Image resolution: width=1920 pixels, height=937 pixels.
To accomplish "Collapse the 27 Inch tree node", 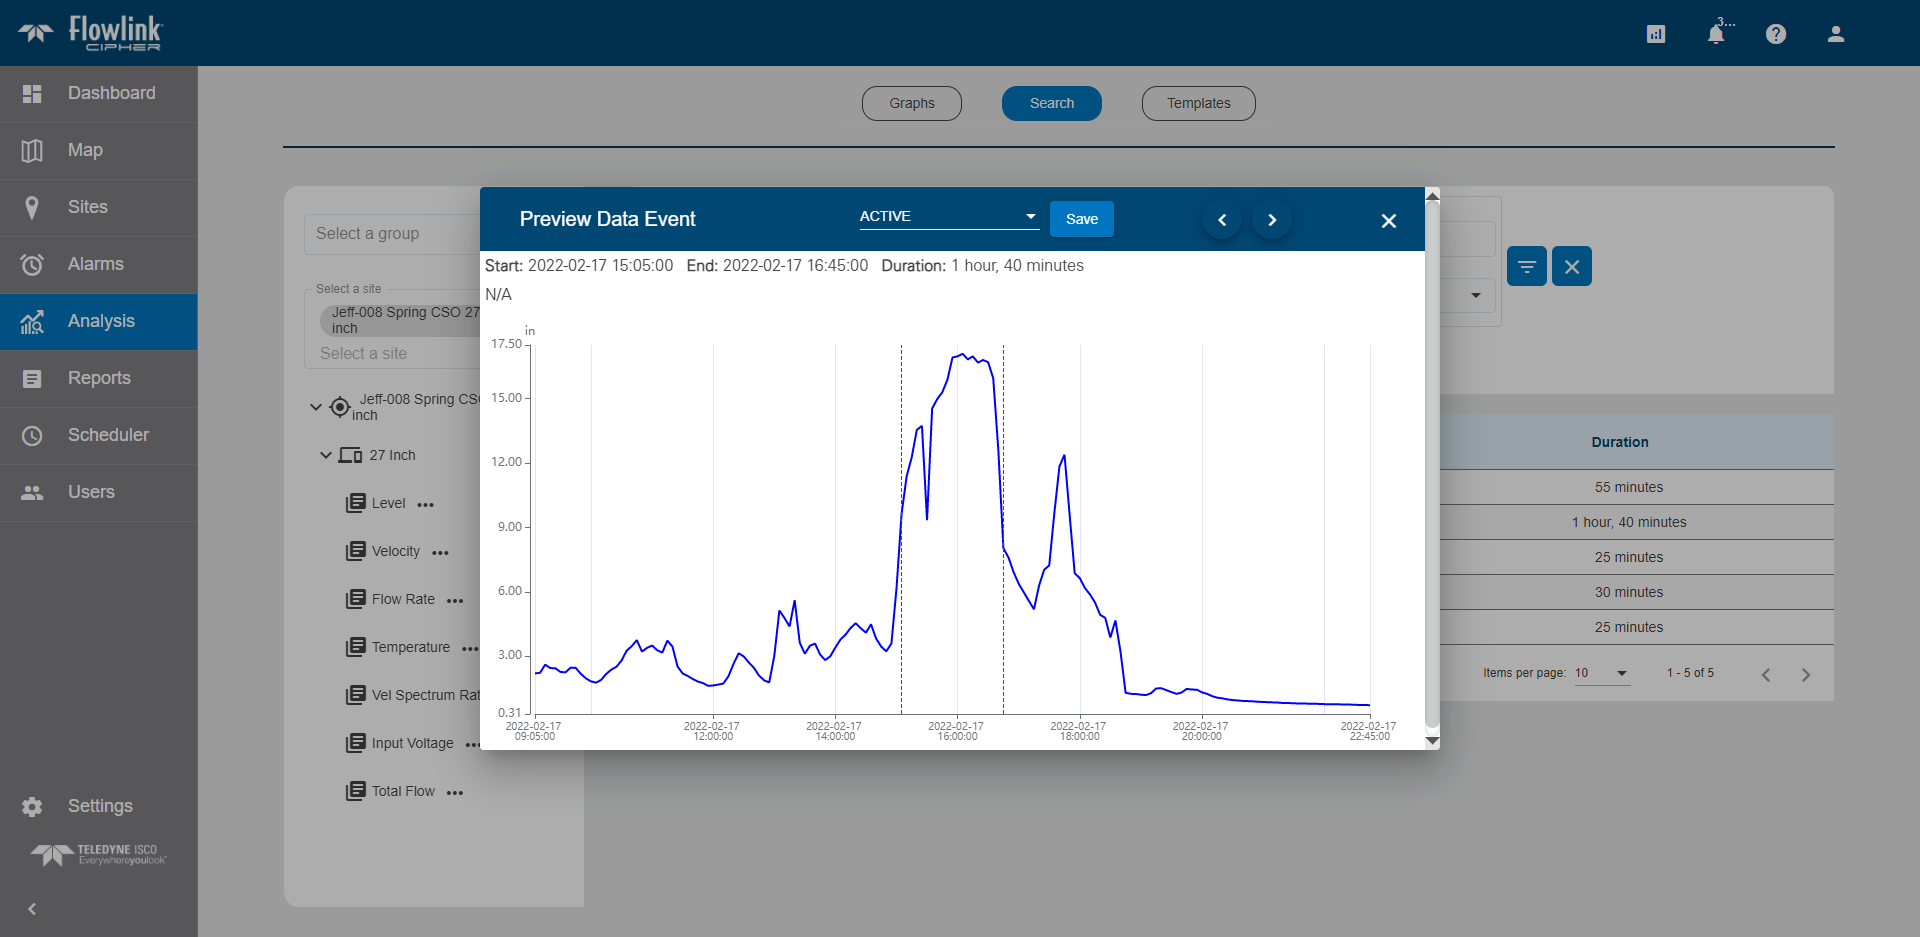I will coord(325,455).
